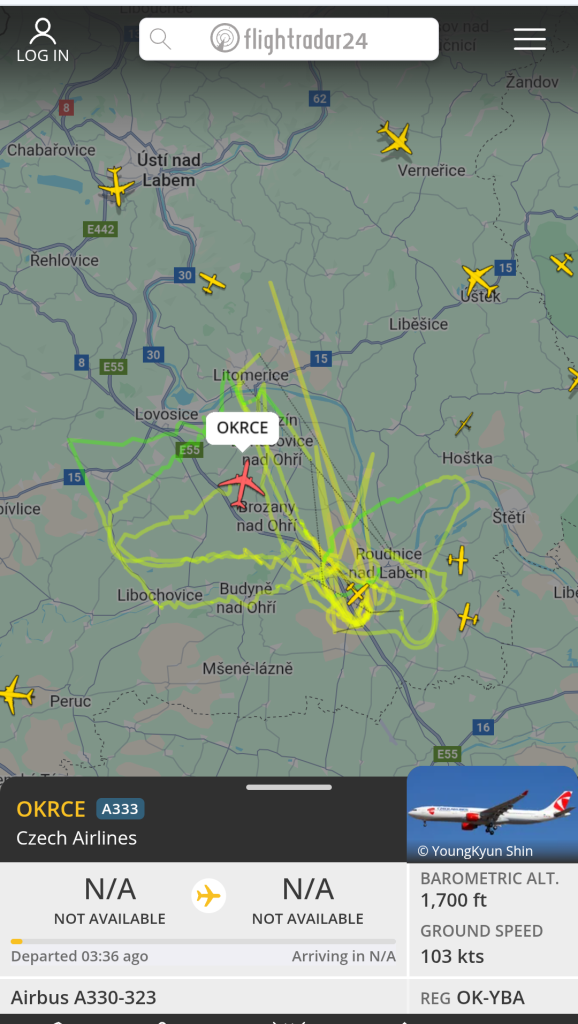Screen dimensions: 578x1024
Task: Select yellow aircraft near Úštěk
Action: coord(479,280)
